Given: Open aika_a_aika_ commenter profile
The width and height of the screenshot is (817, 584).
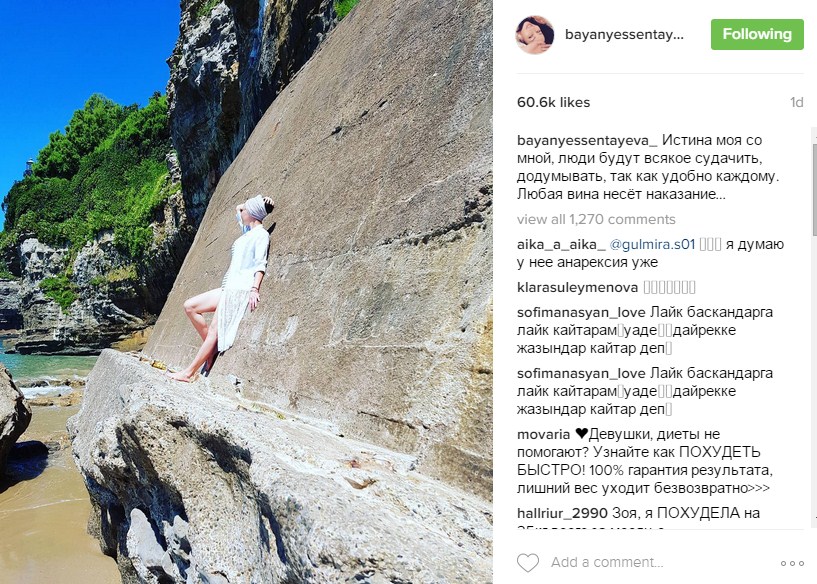Looking at the screenshot, I should click(x=561, y=244).
